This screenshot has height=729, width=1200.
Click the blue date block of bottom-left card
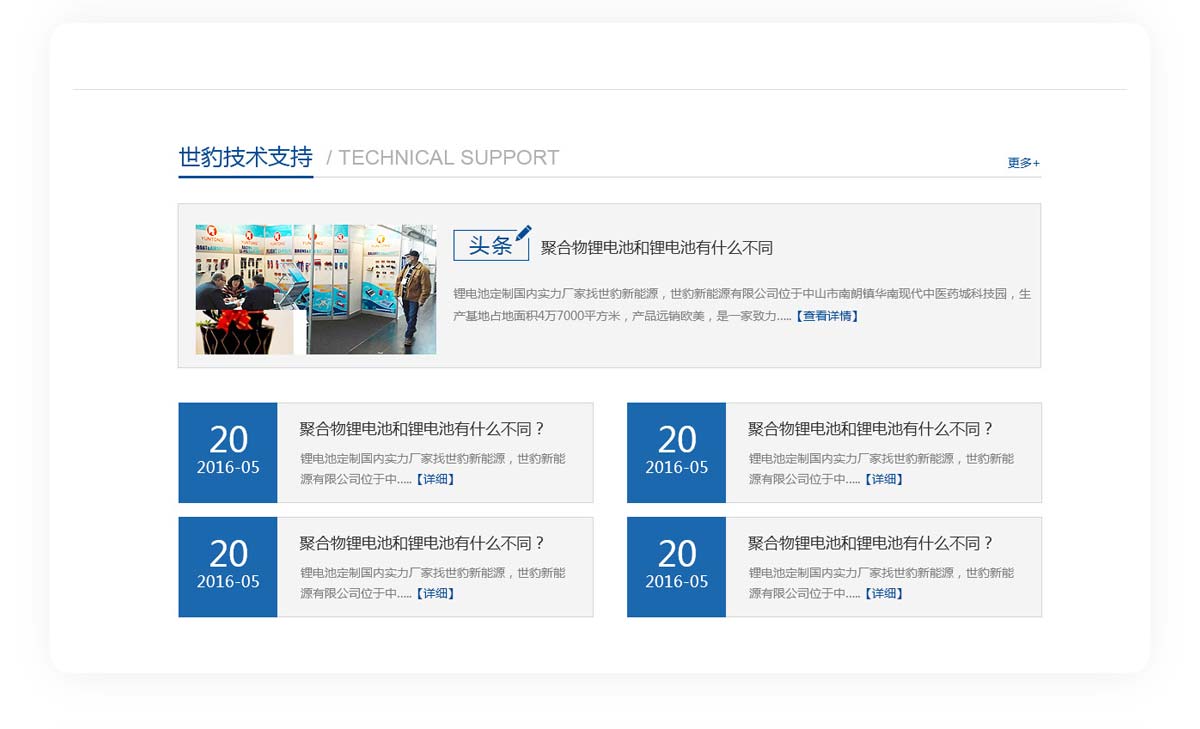(x=228, y=567)
